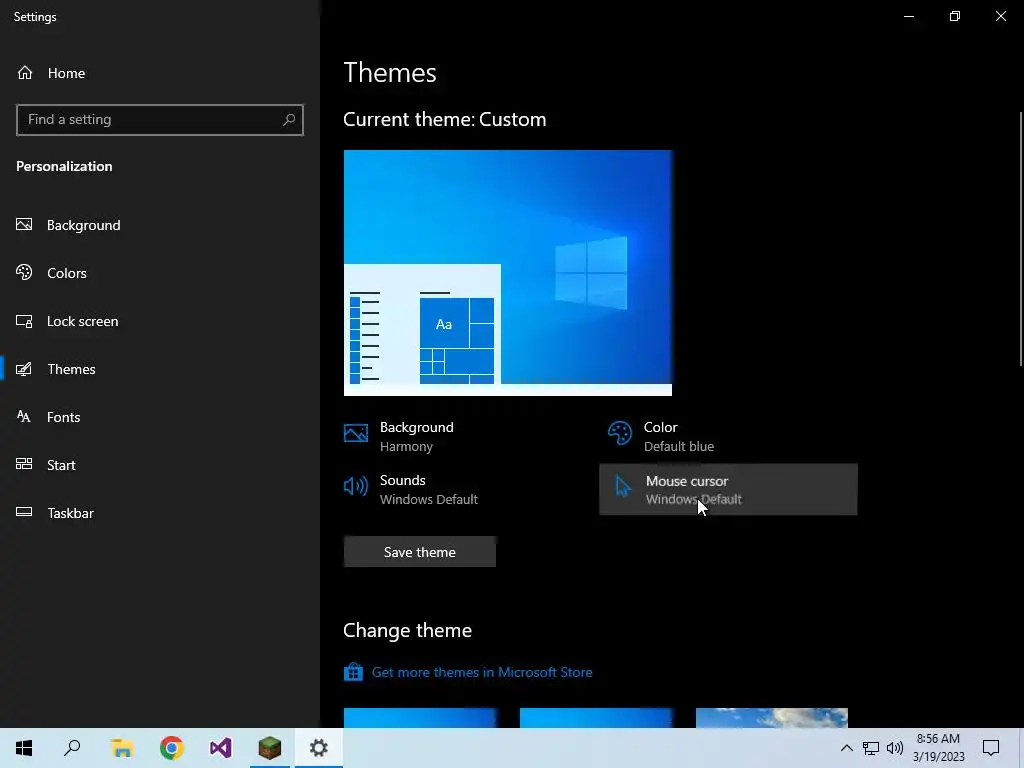Click the Save theme button
The width and height of the screenshot is (1024, 768).
click(419, 552)
